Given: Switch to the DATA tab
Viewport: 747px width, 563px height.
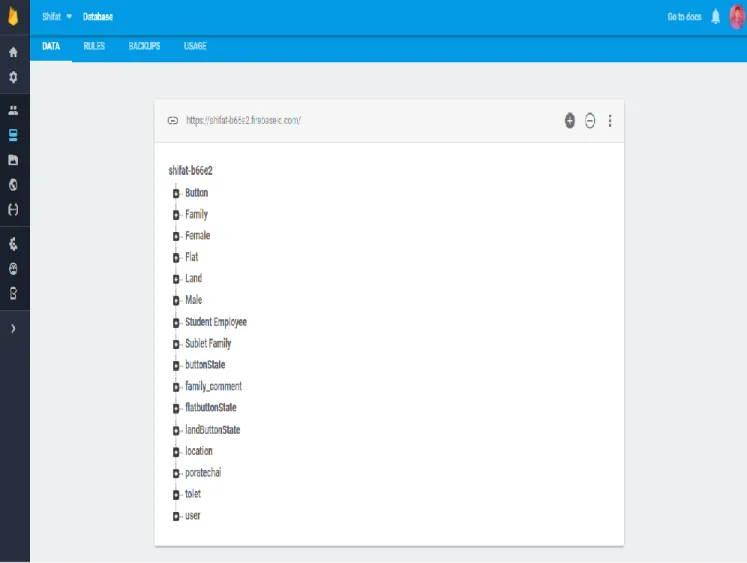Looking at the screenshot, I should [51, 46].
